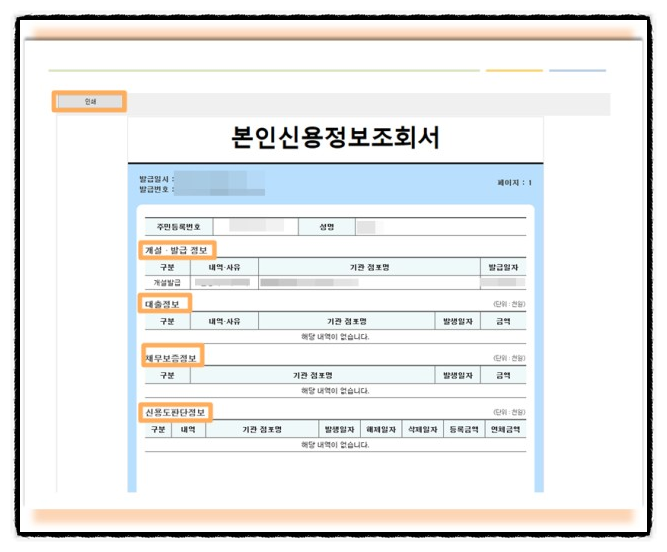
Task: Click the 인쇄 print button
Action: 89,101
